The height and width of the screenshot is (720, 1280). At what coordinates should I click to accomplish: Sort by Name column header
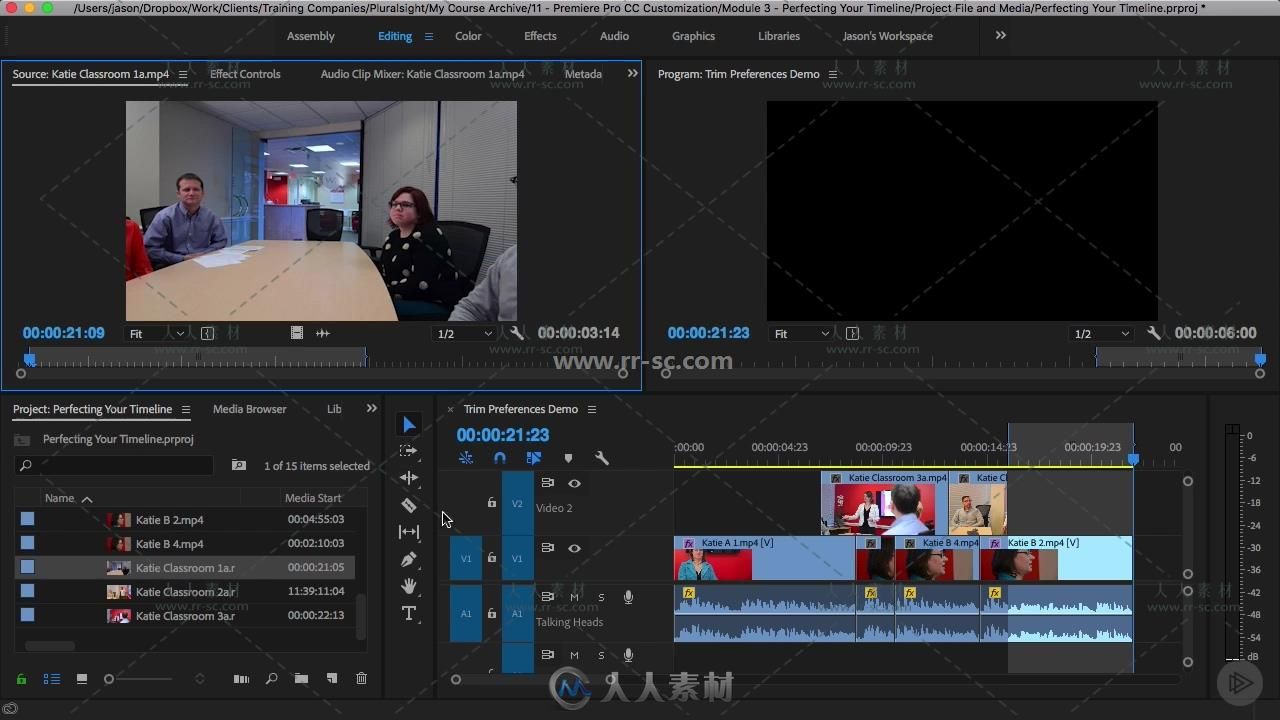(x=60, y=498)
